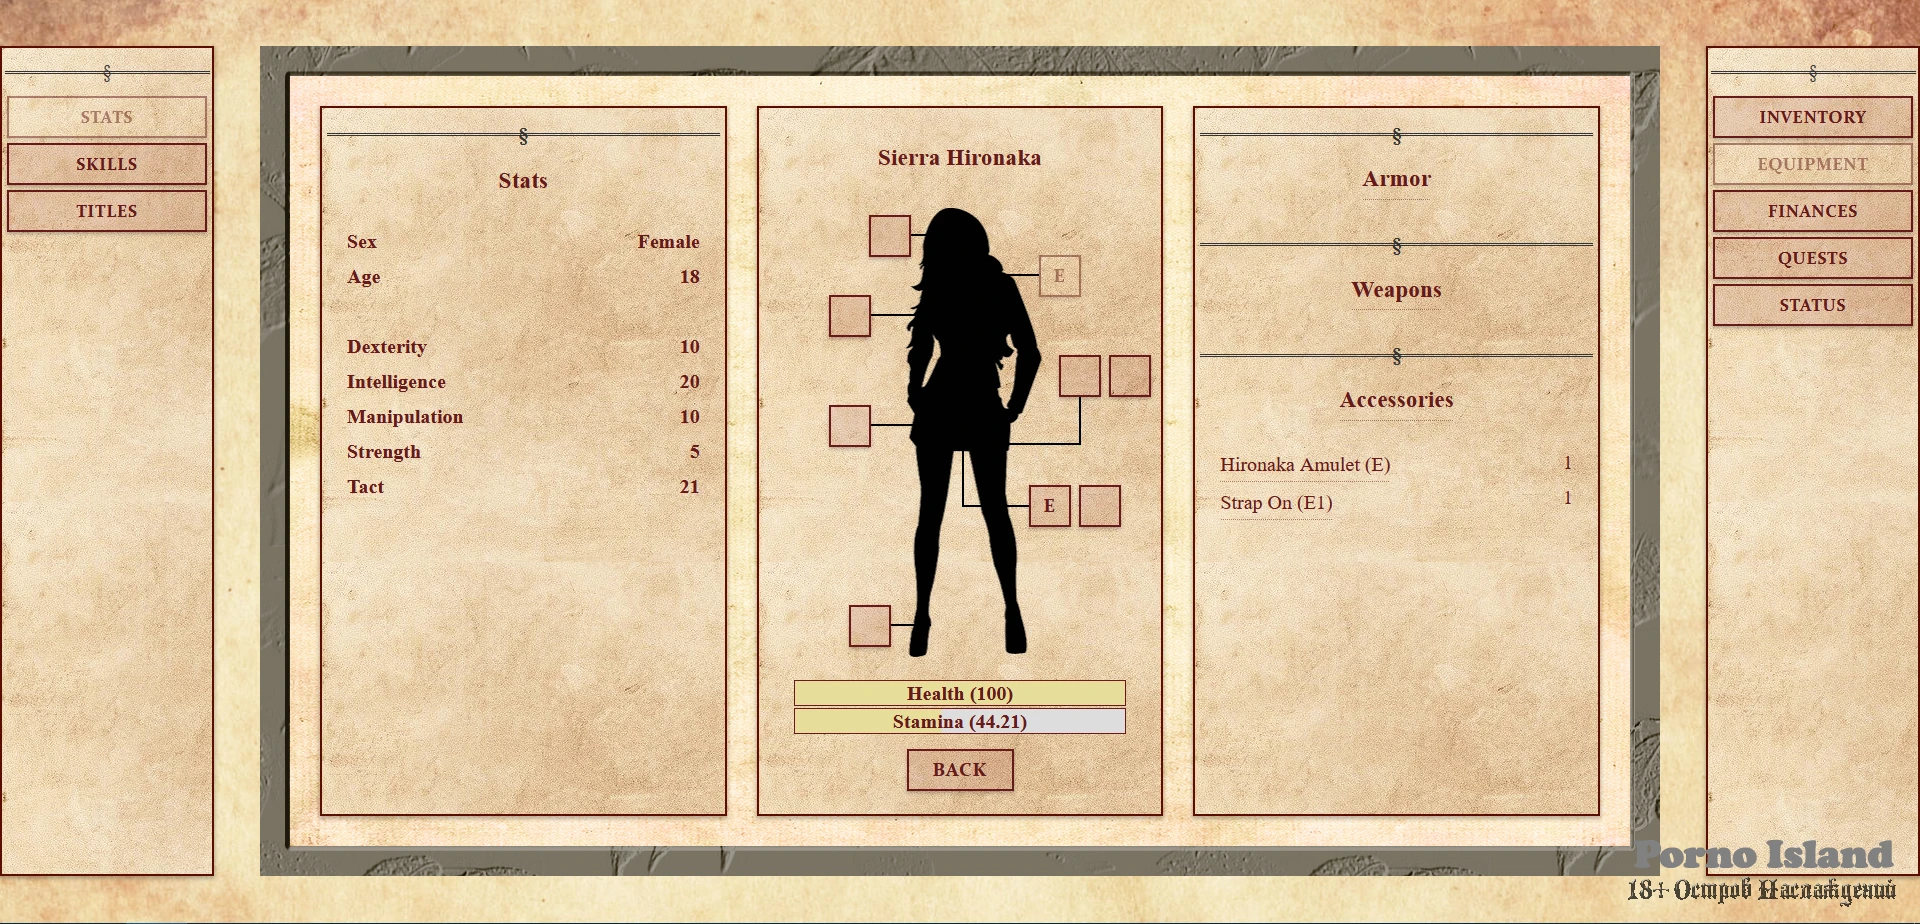The image size is (1920, 924).
Task: Click the outermost right-side hip slot
Action: point(1129,376)
